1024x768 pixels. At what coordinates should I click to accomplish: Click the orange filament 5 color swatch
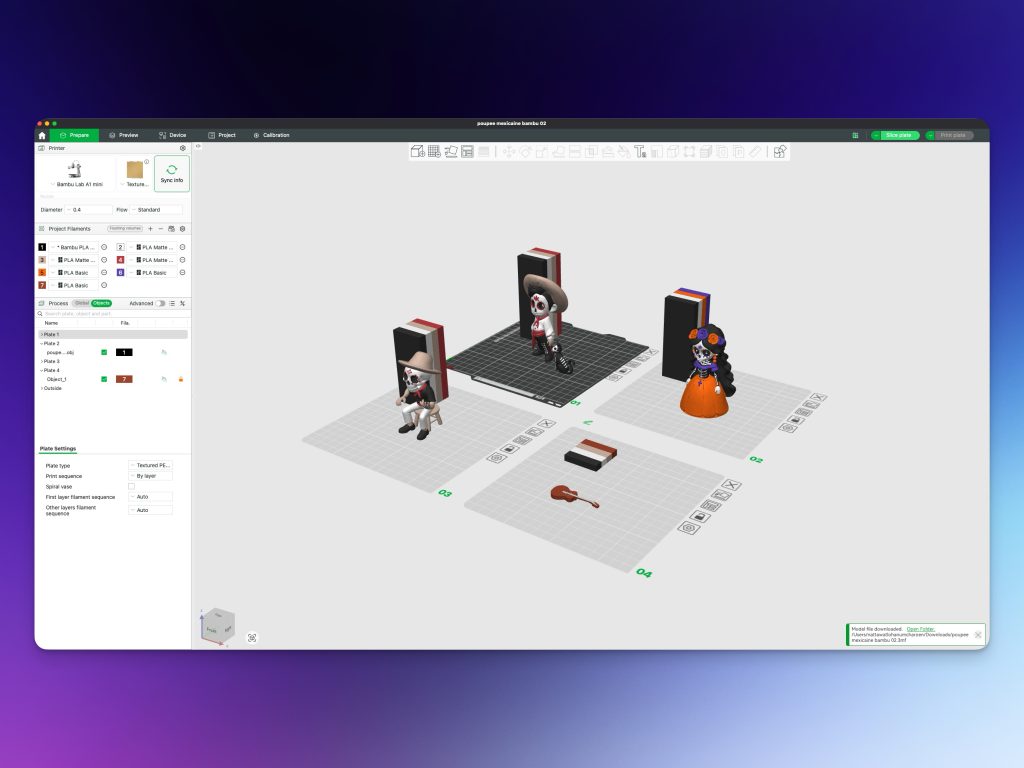pyautogui.click(x=42, y=272)
